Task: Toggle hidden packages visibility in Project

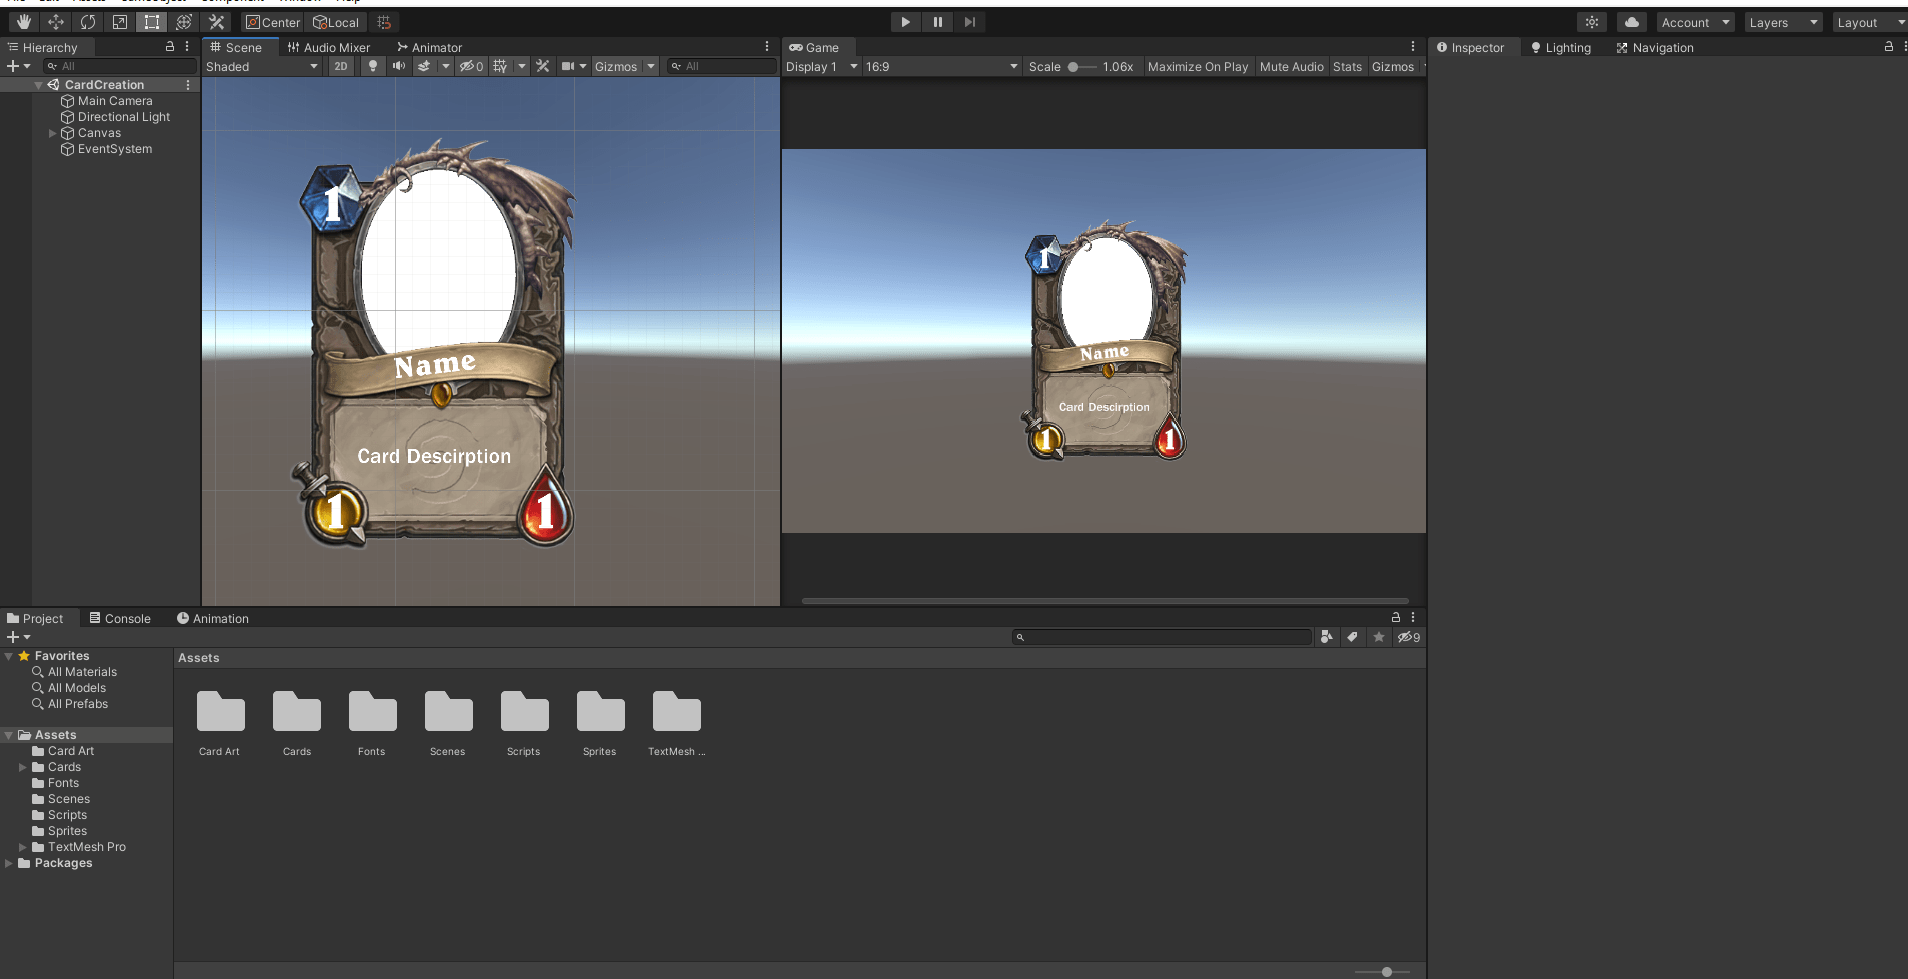Action: point(1408,637)
